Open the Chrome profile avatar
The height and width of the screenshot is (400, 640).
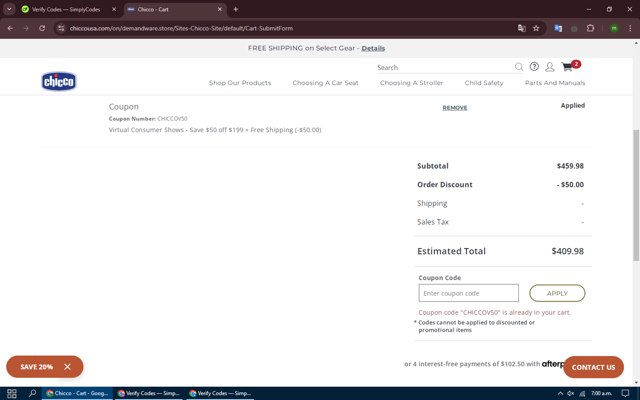614,28
